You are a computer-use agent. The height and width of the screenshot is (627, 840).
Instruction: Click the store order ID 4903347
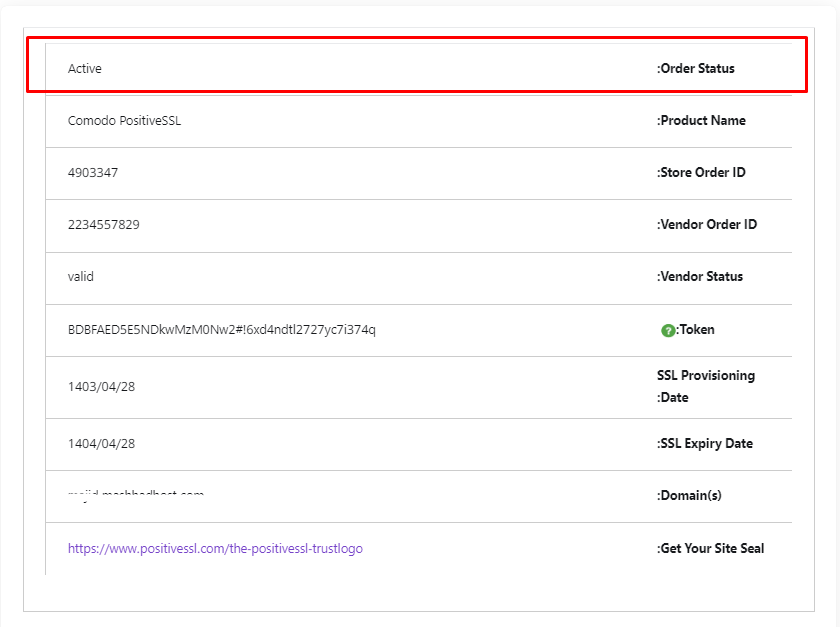pos(93,173)
